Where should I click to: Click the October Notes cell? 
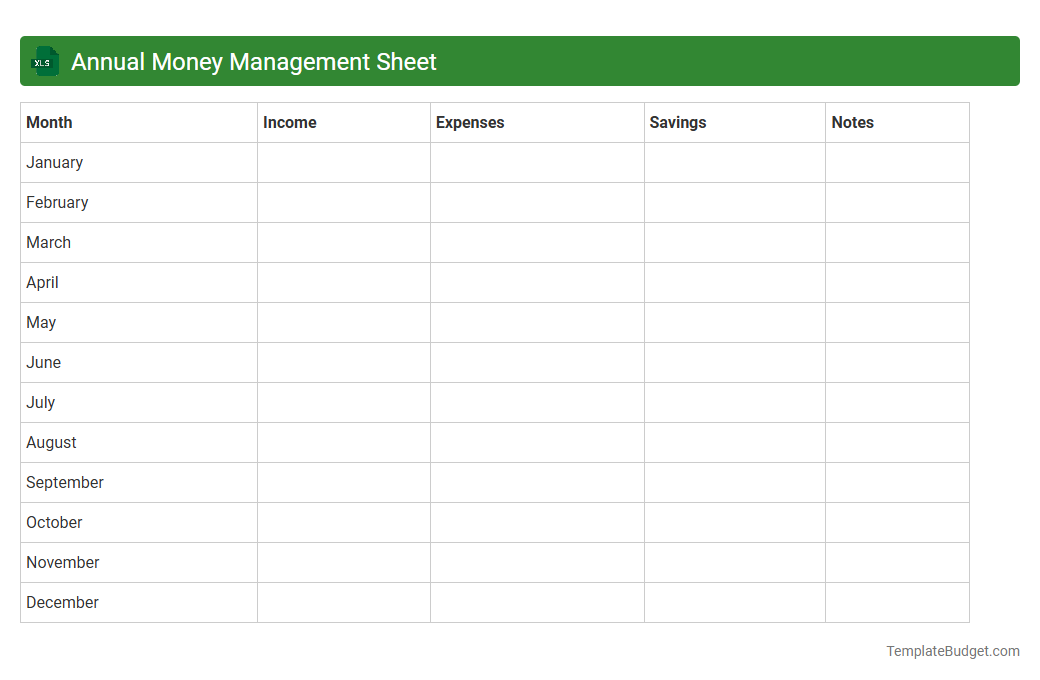coord(896,522)
